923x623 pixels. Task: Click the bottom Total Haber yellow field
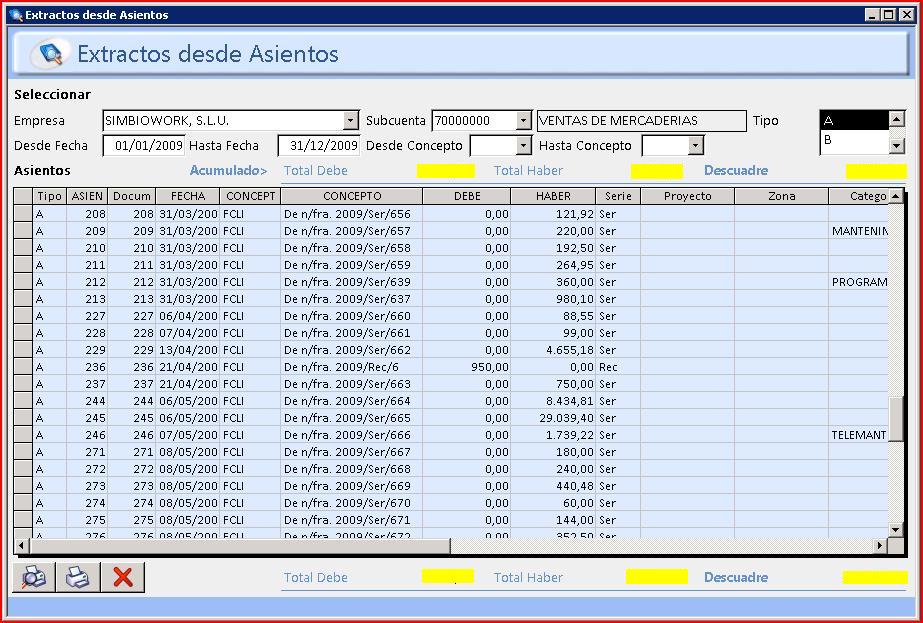pyautogui.click(x=656, y=576)
